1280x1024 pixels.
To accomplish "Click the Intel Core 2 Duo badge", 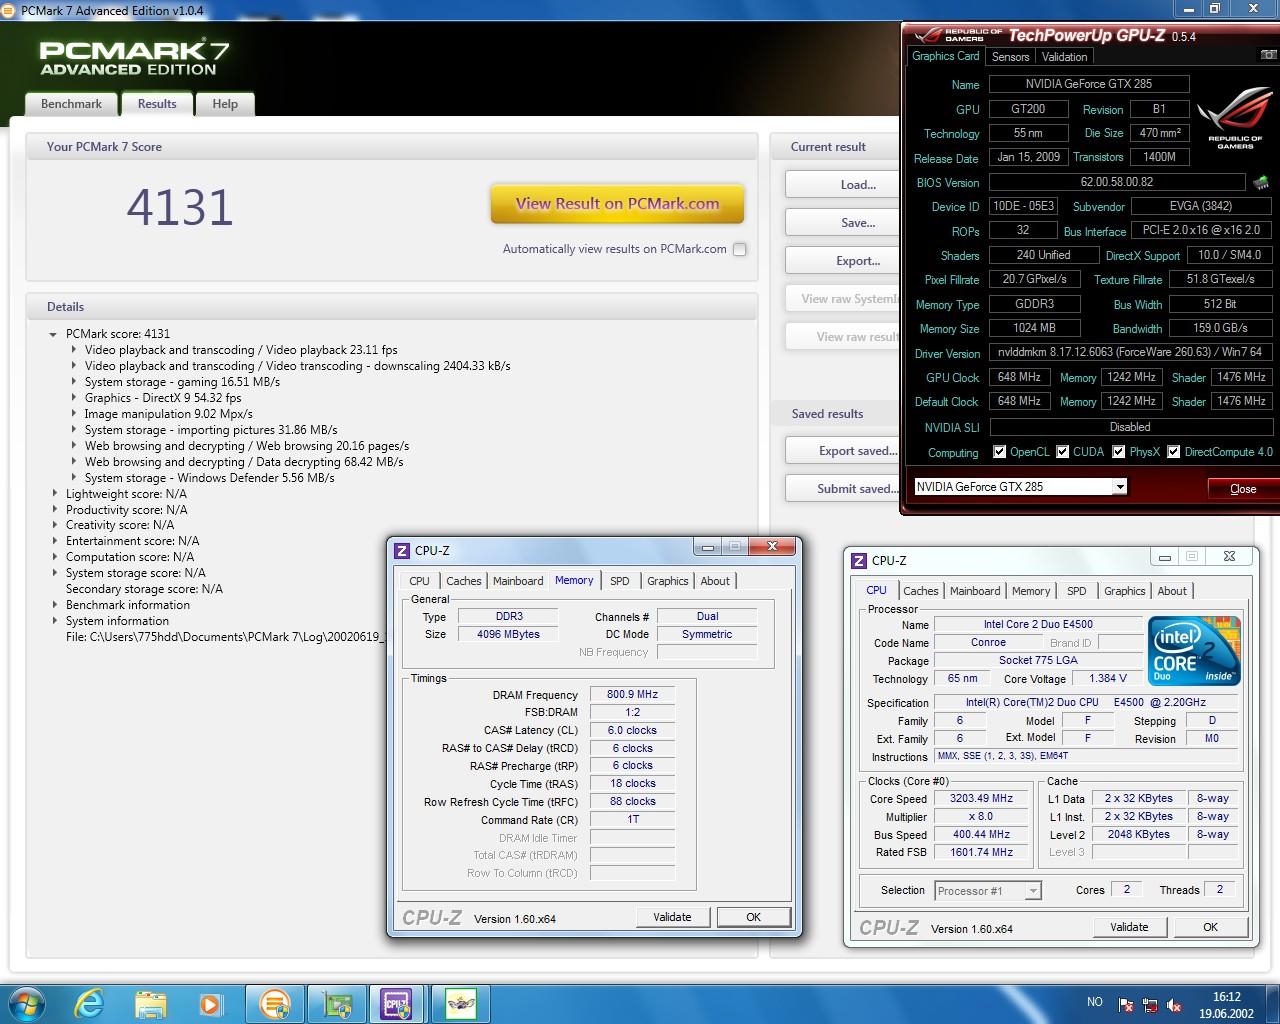I will tap(1195, 650).
